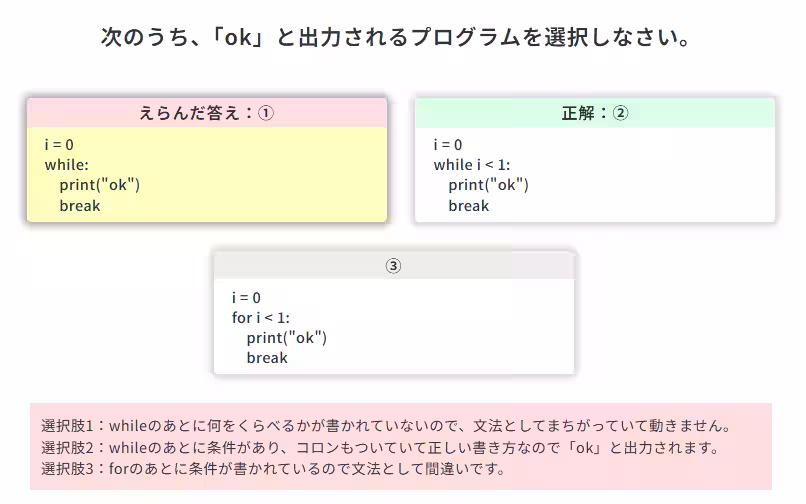Viewport: 806px width, 504px height.
Task: Click print("ok") line in yellow card ①
Action: (x=99, y=185)
